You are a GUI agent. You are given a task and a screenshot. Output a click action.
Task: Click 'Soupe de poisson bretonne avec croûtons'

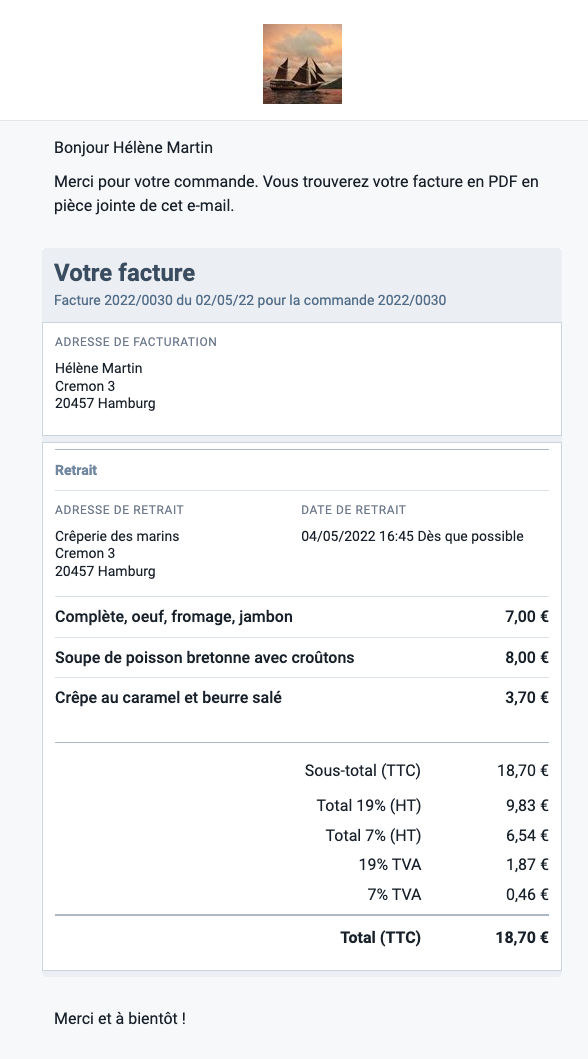205,657
